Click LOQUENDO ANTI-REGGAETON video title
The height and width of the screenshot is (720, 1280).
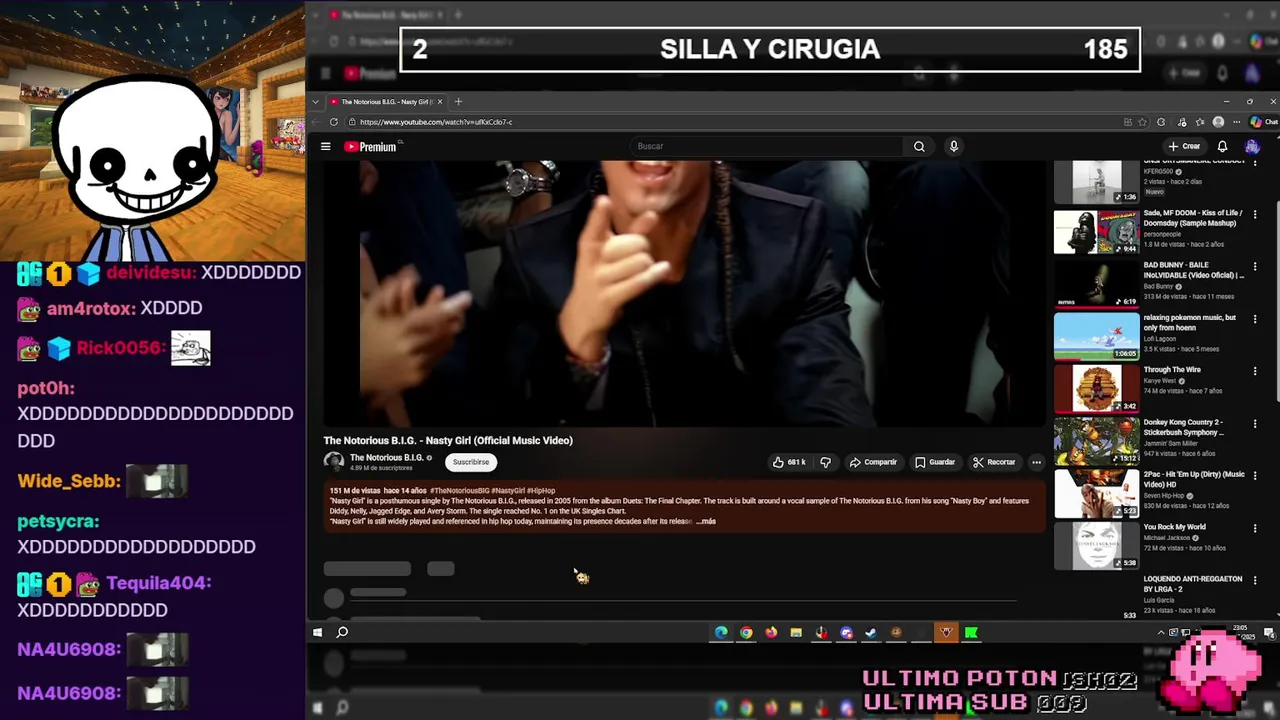1193,584
